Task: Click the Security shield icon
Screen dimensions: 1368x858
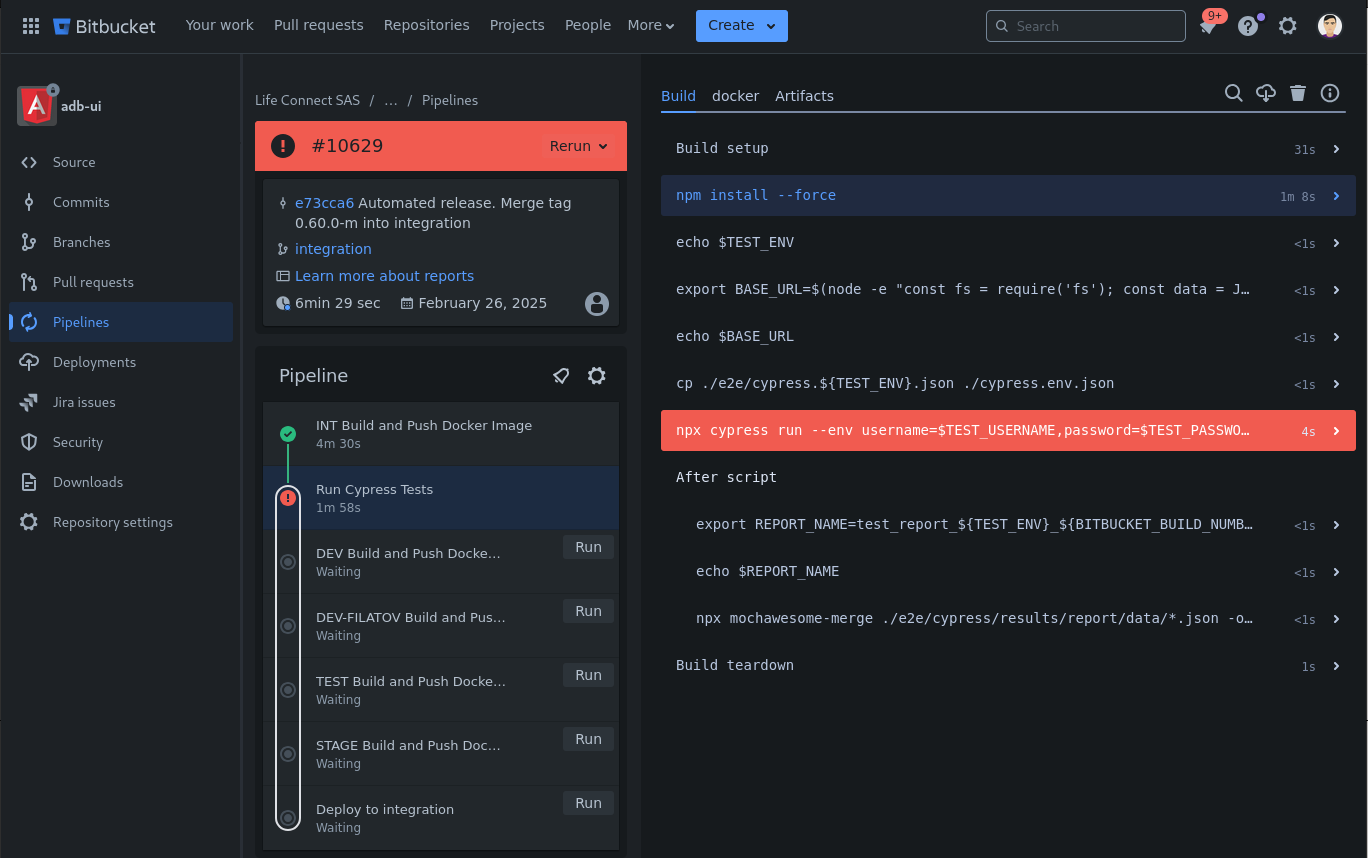Action: [x=29, y=442]
